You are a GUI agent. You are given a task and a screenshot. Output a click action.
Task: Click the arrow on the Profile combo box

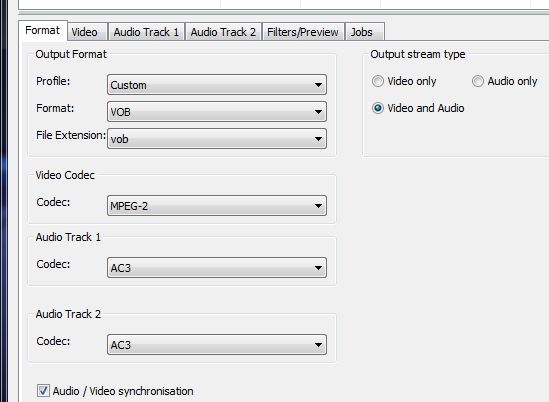coord(318,85)
